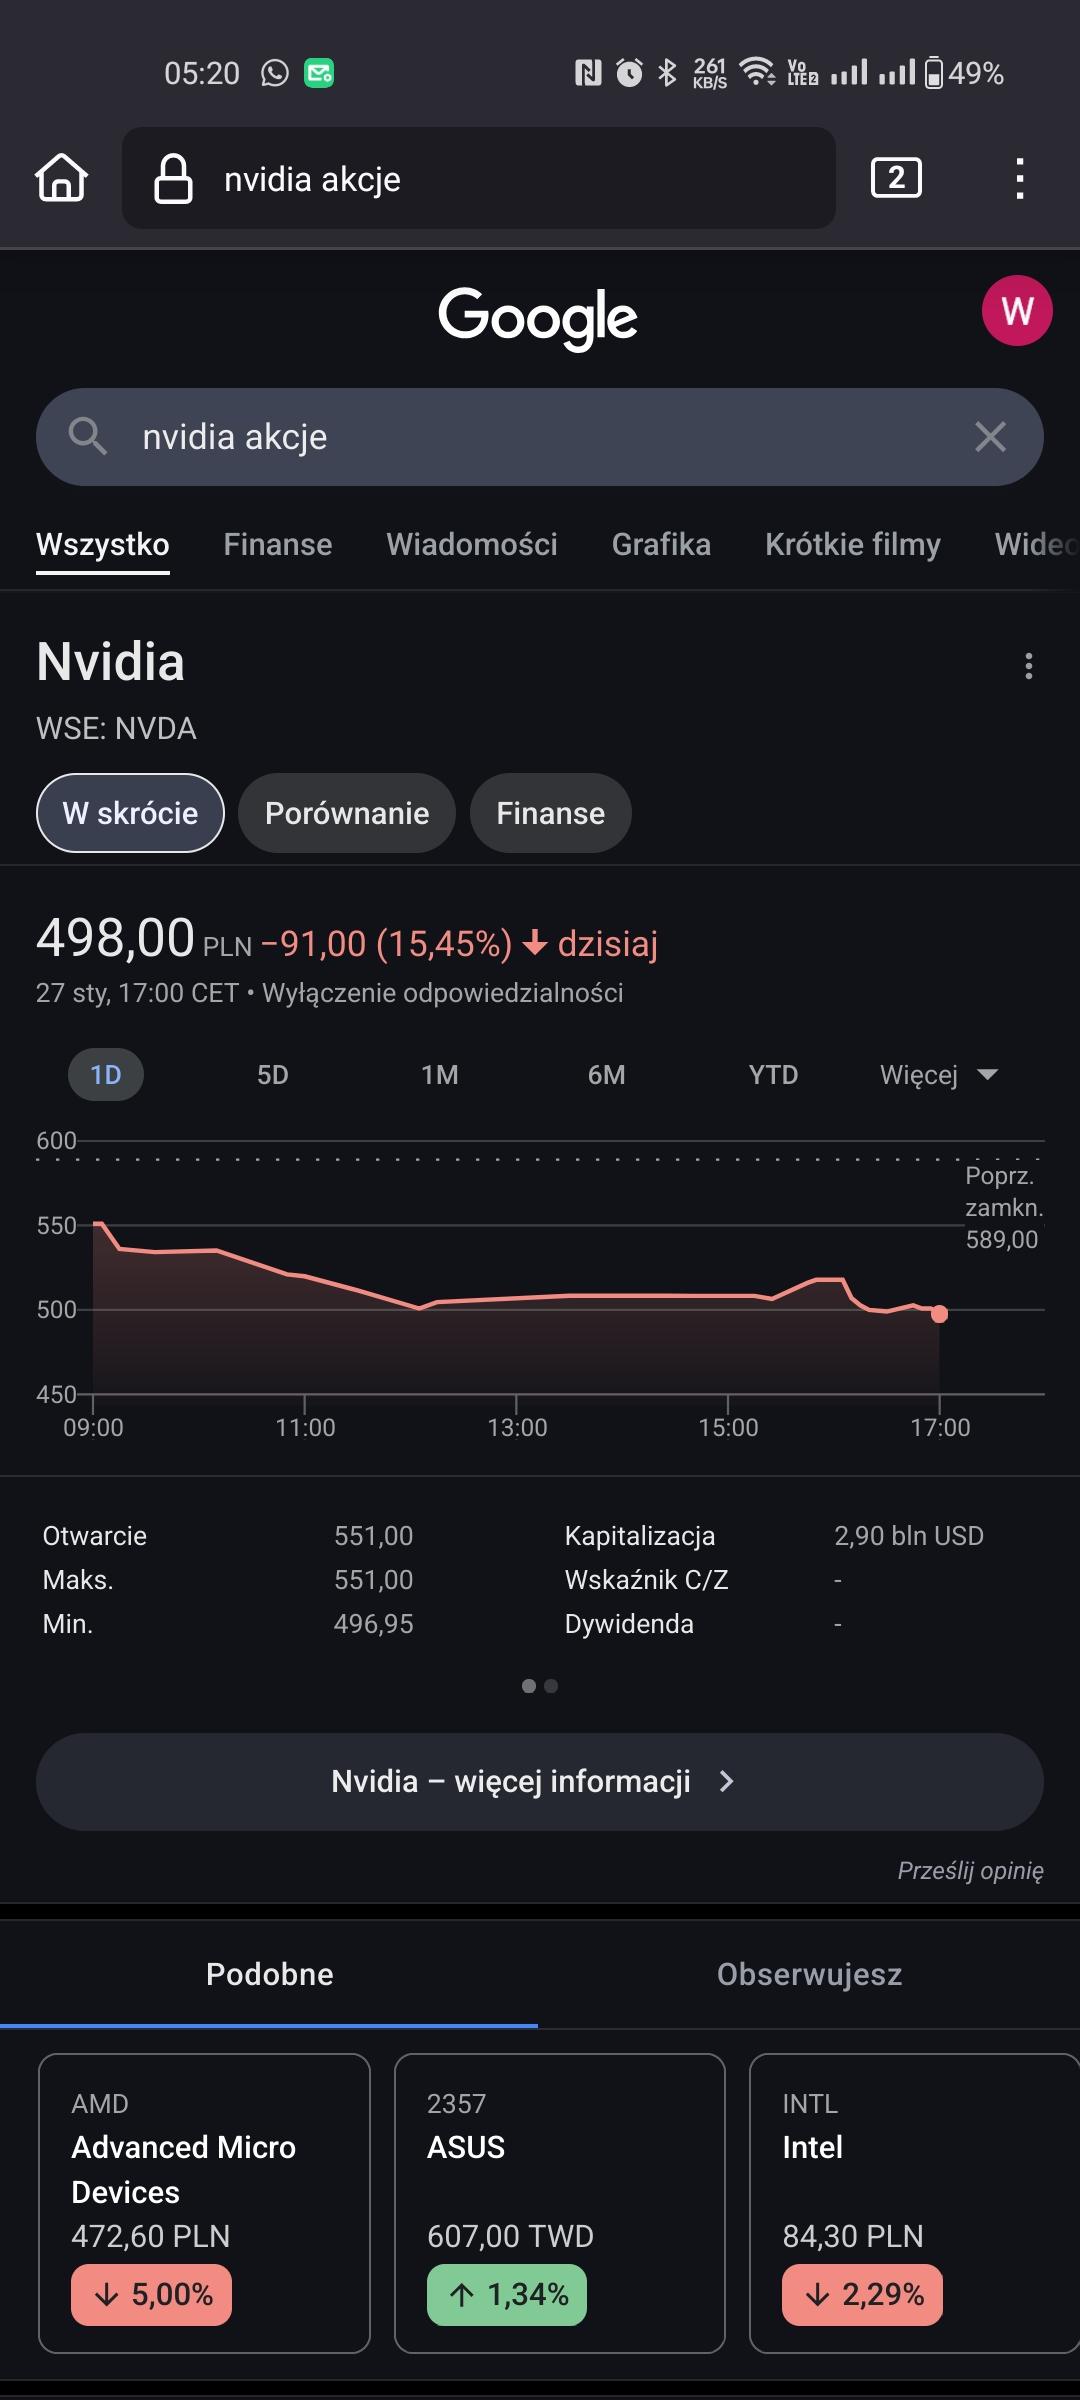This screenshot has width=1080, height=2400.
Task: Select the 5D chart range
Action: point(272,1075)
